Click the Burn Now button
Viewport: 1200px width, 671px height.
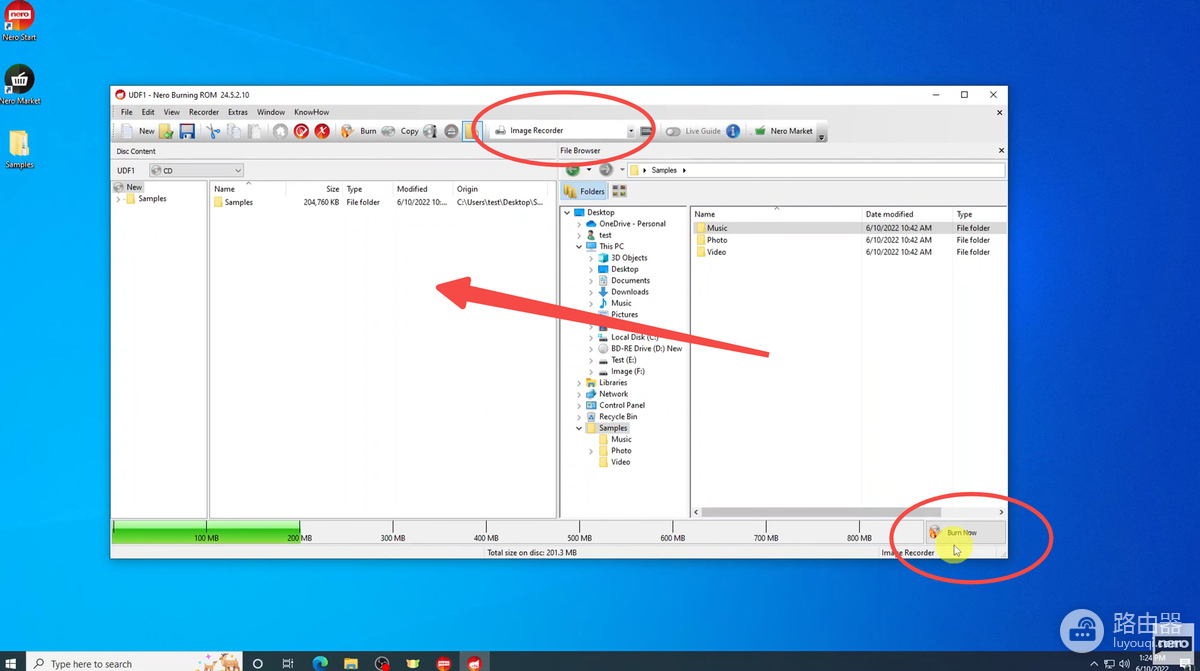coord(964,533)
